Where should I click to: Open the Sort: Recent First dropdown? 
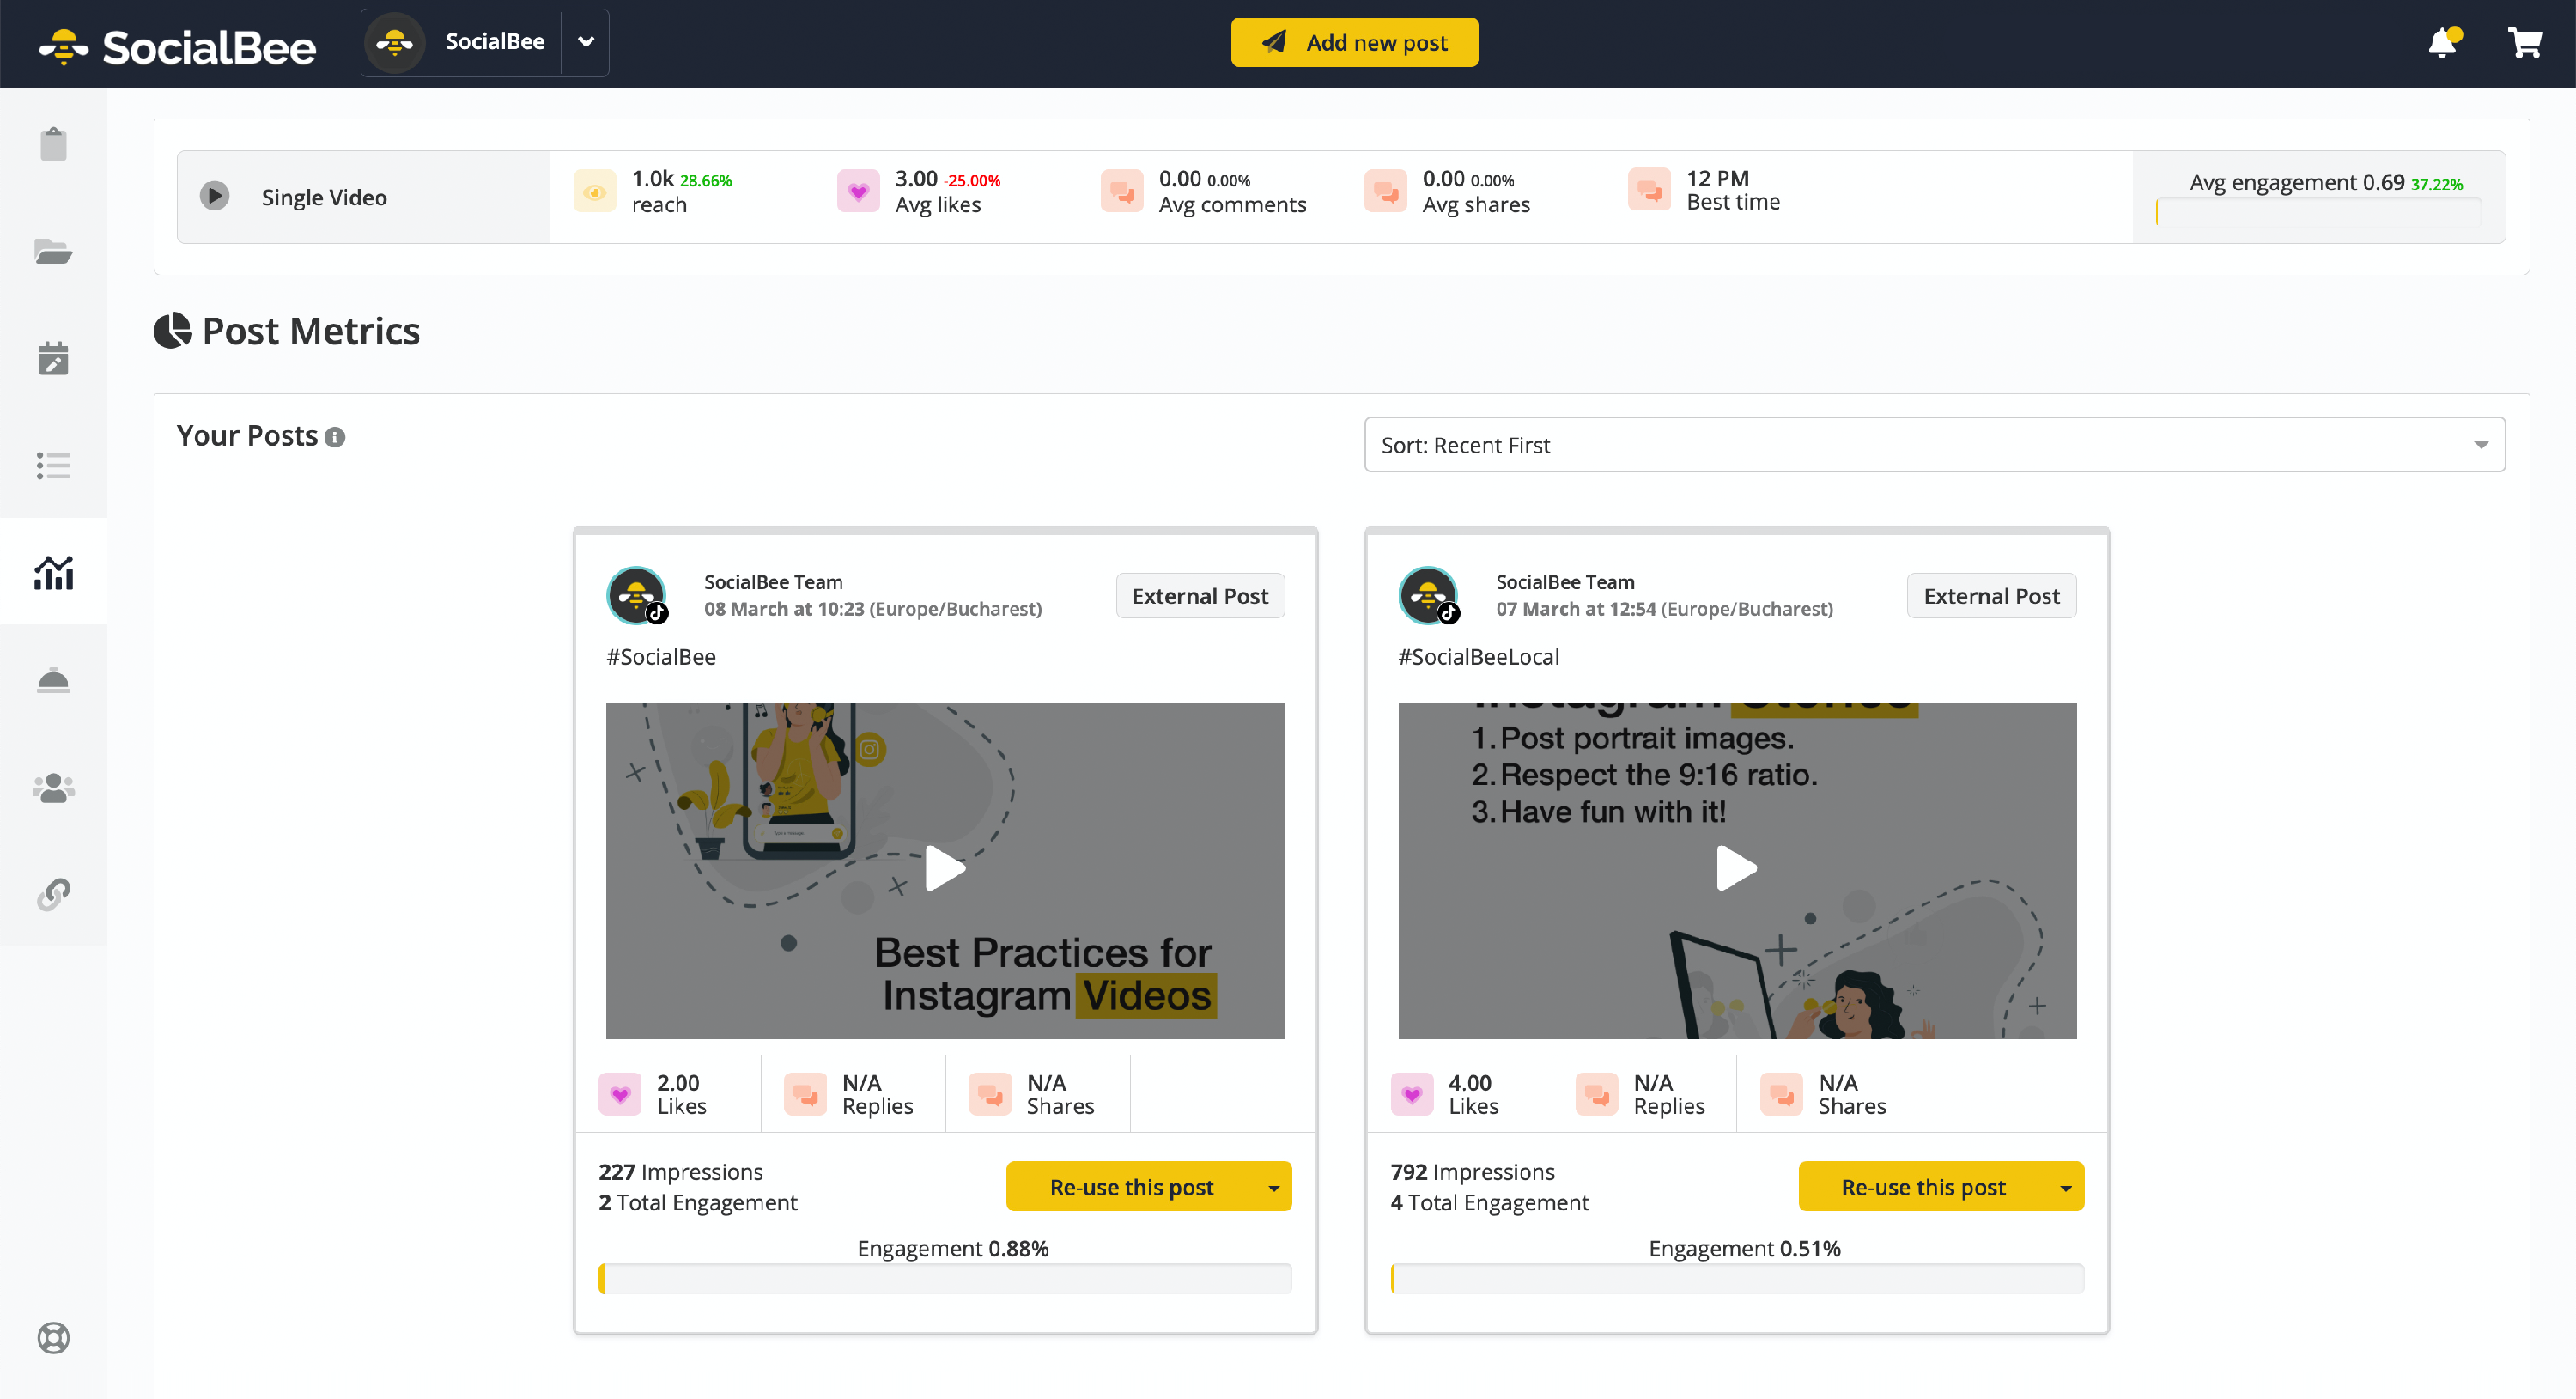[x=1934, y=445]
